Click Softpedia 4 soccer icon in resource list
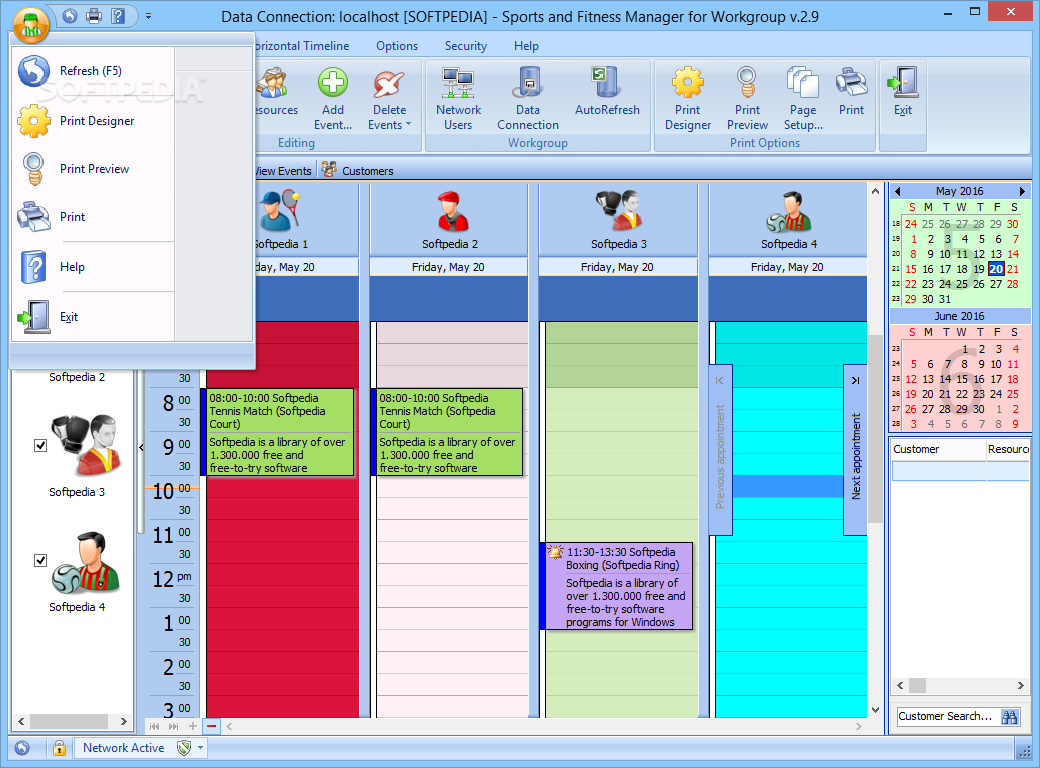The height and width of the screenshot is (768, 1040). click(x=86, y=562)
